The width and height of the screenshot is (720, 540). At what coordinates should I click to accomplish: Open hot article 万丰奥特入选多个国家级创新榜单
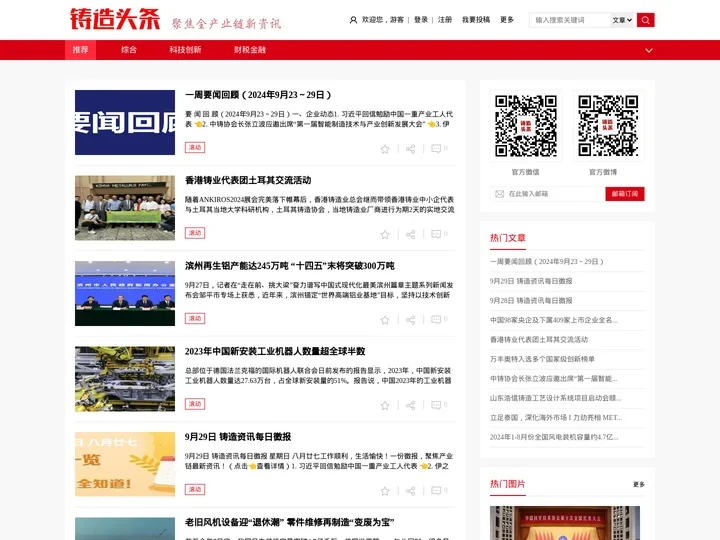542,359
